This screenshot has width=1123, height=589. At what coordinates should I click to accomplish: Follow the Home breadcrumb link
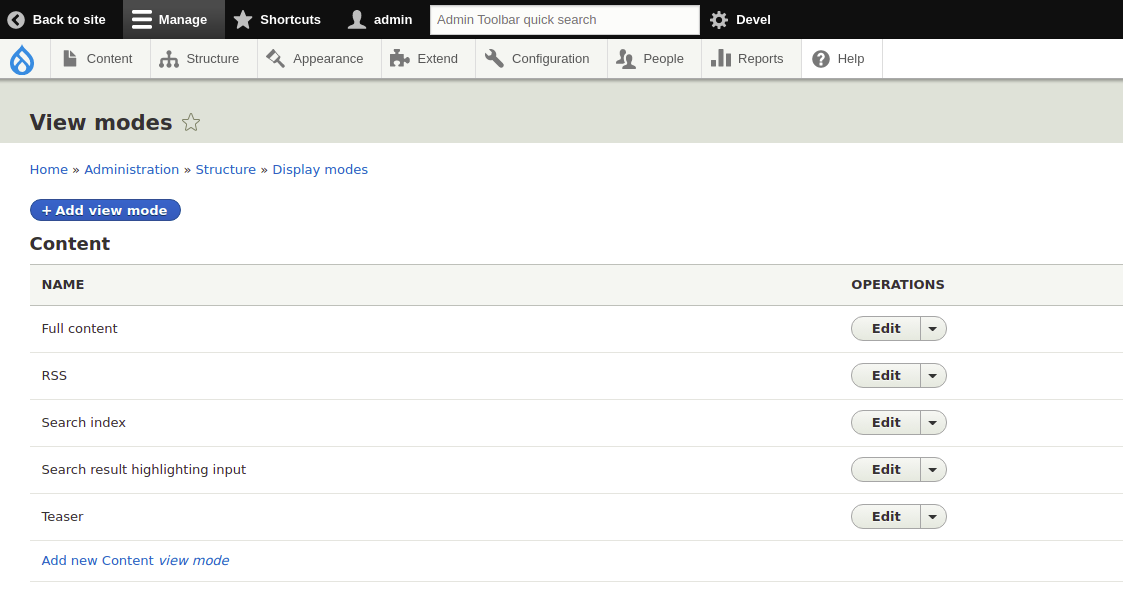pyautogui.click(x=49, y=170)
